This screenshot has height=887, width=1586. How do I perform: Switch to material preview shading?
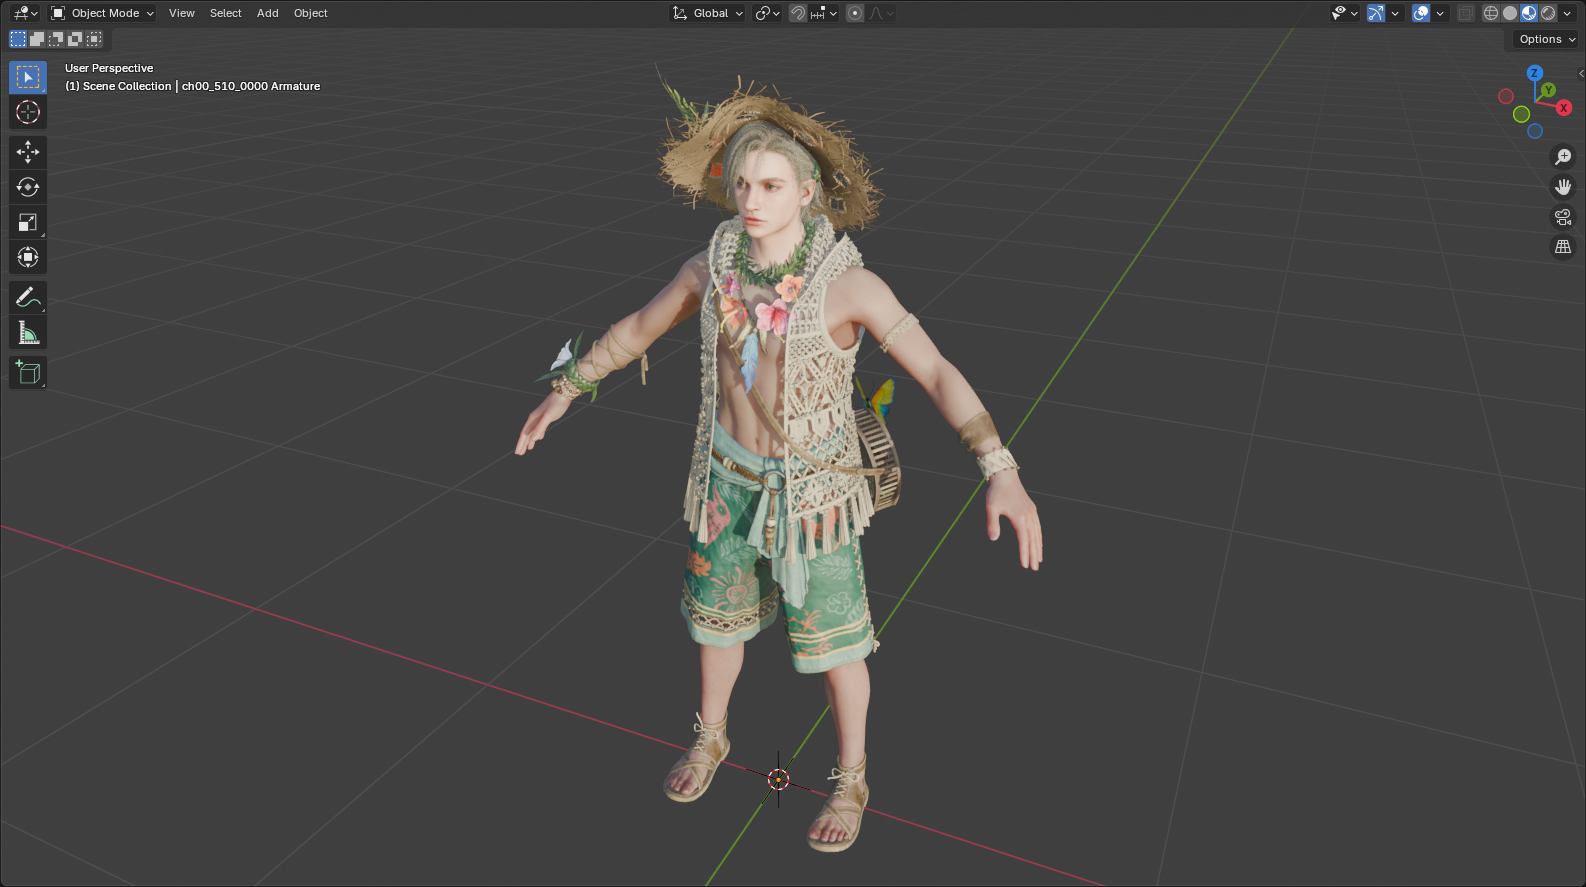tap(1529, 13)
